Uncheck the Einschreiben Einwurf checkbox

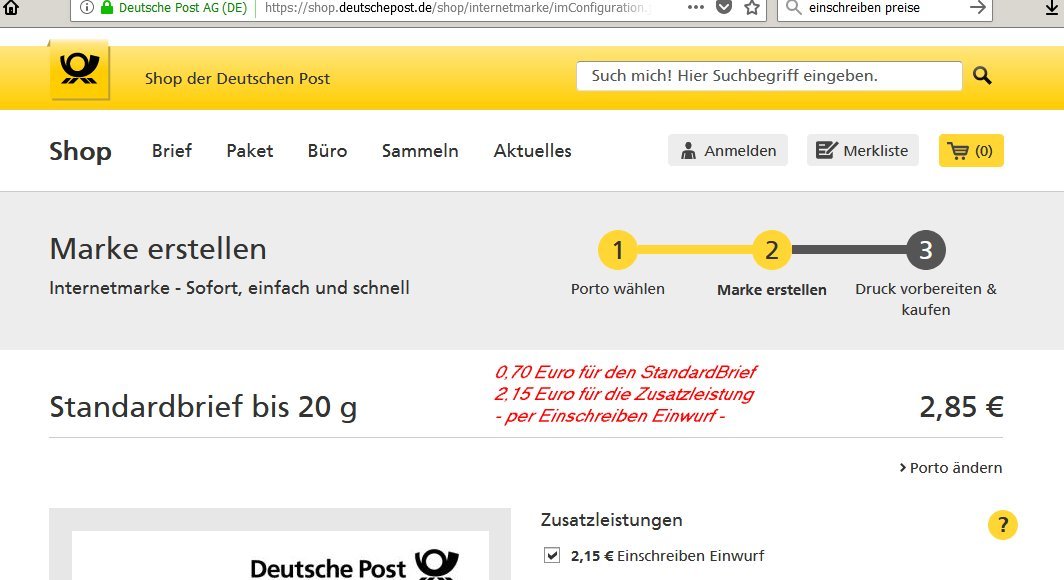point(552,555)
